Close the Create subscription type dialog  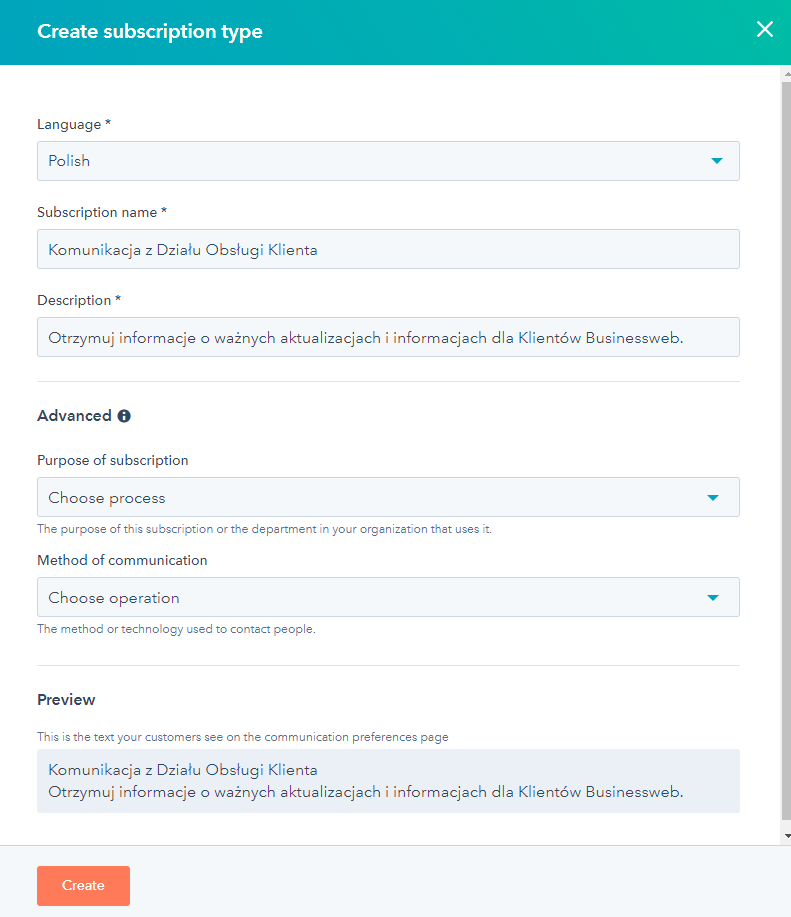click(x=765, y=29)
